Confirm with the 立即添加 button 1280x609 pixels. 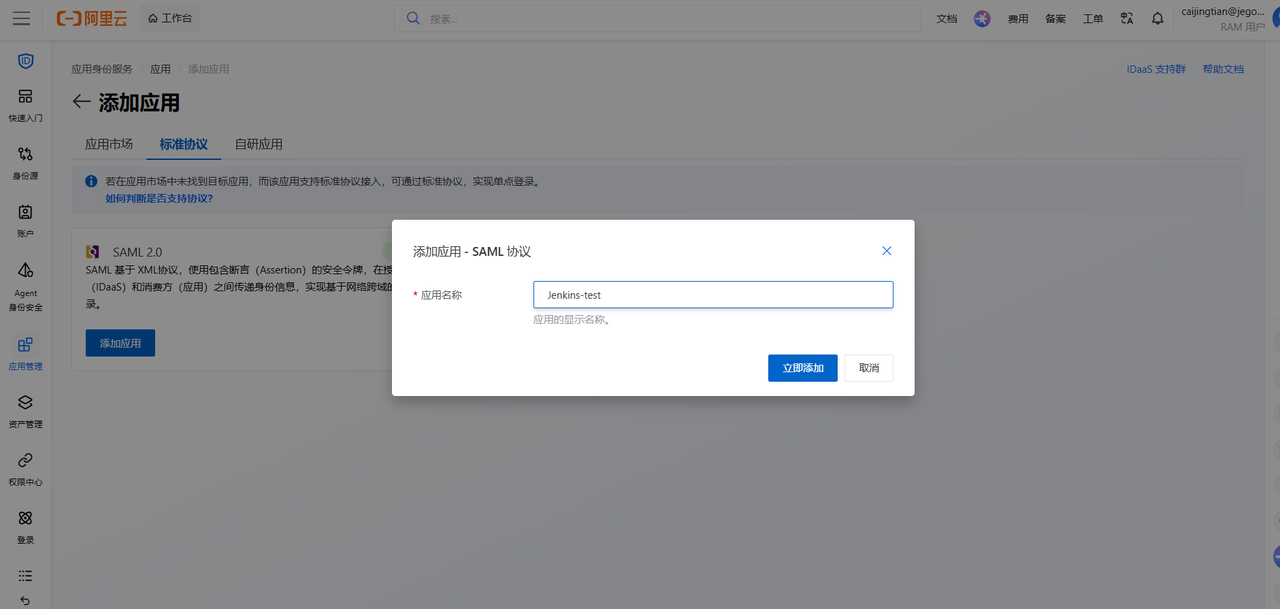coord(803,368)
